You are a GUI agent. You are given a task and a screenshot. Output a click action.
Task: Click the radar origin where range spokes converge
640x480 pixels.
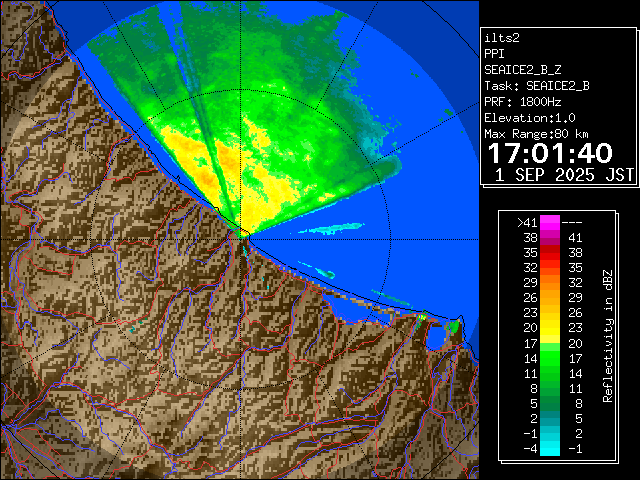tap(244, 237)
